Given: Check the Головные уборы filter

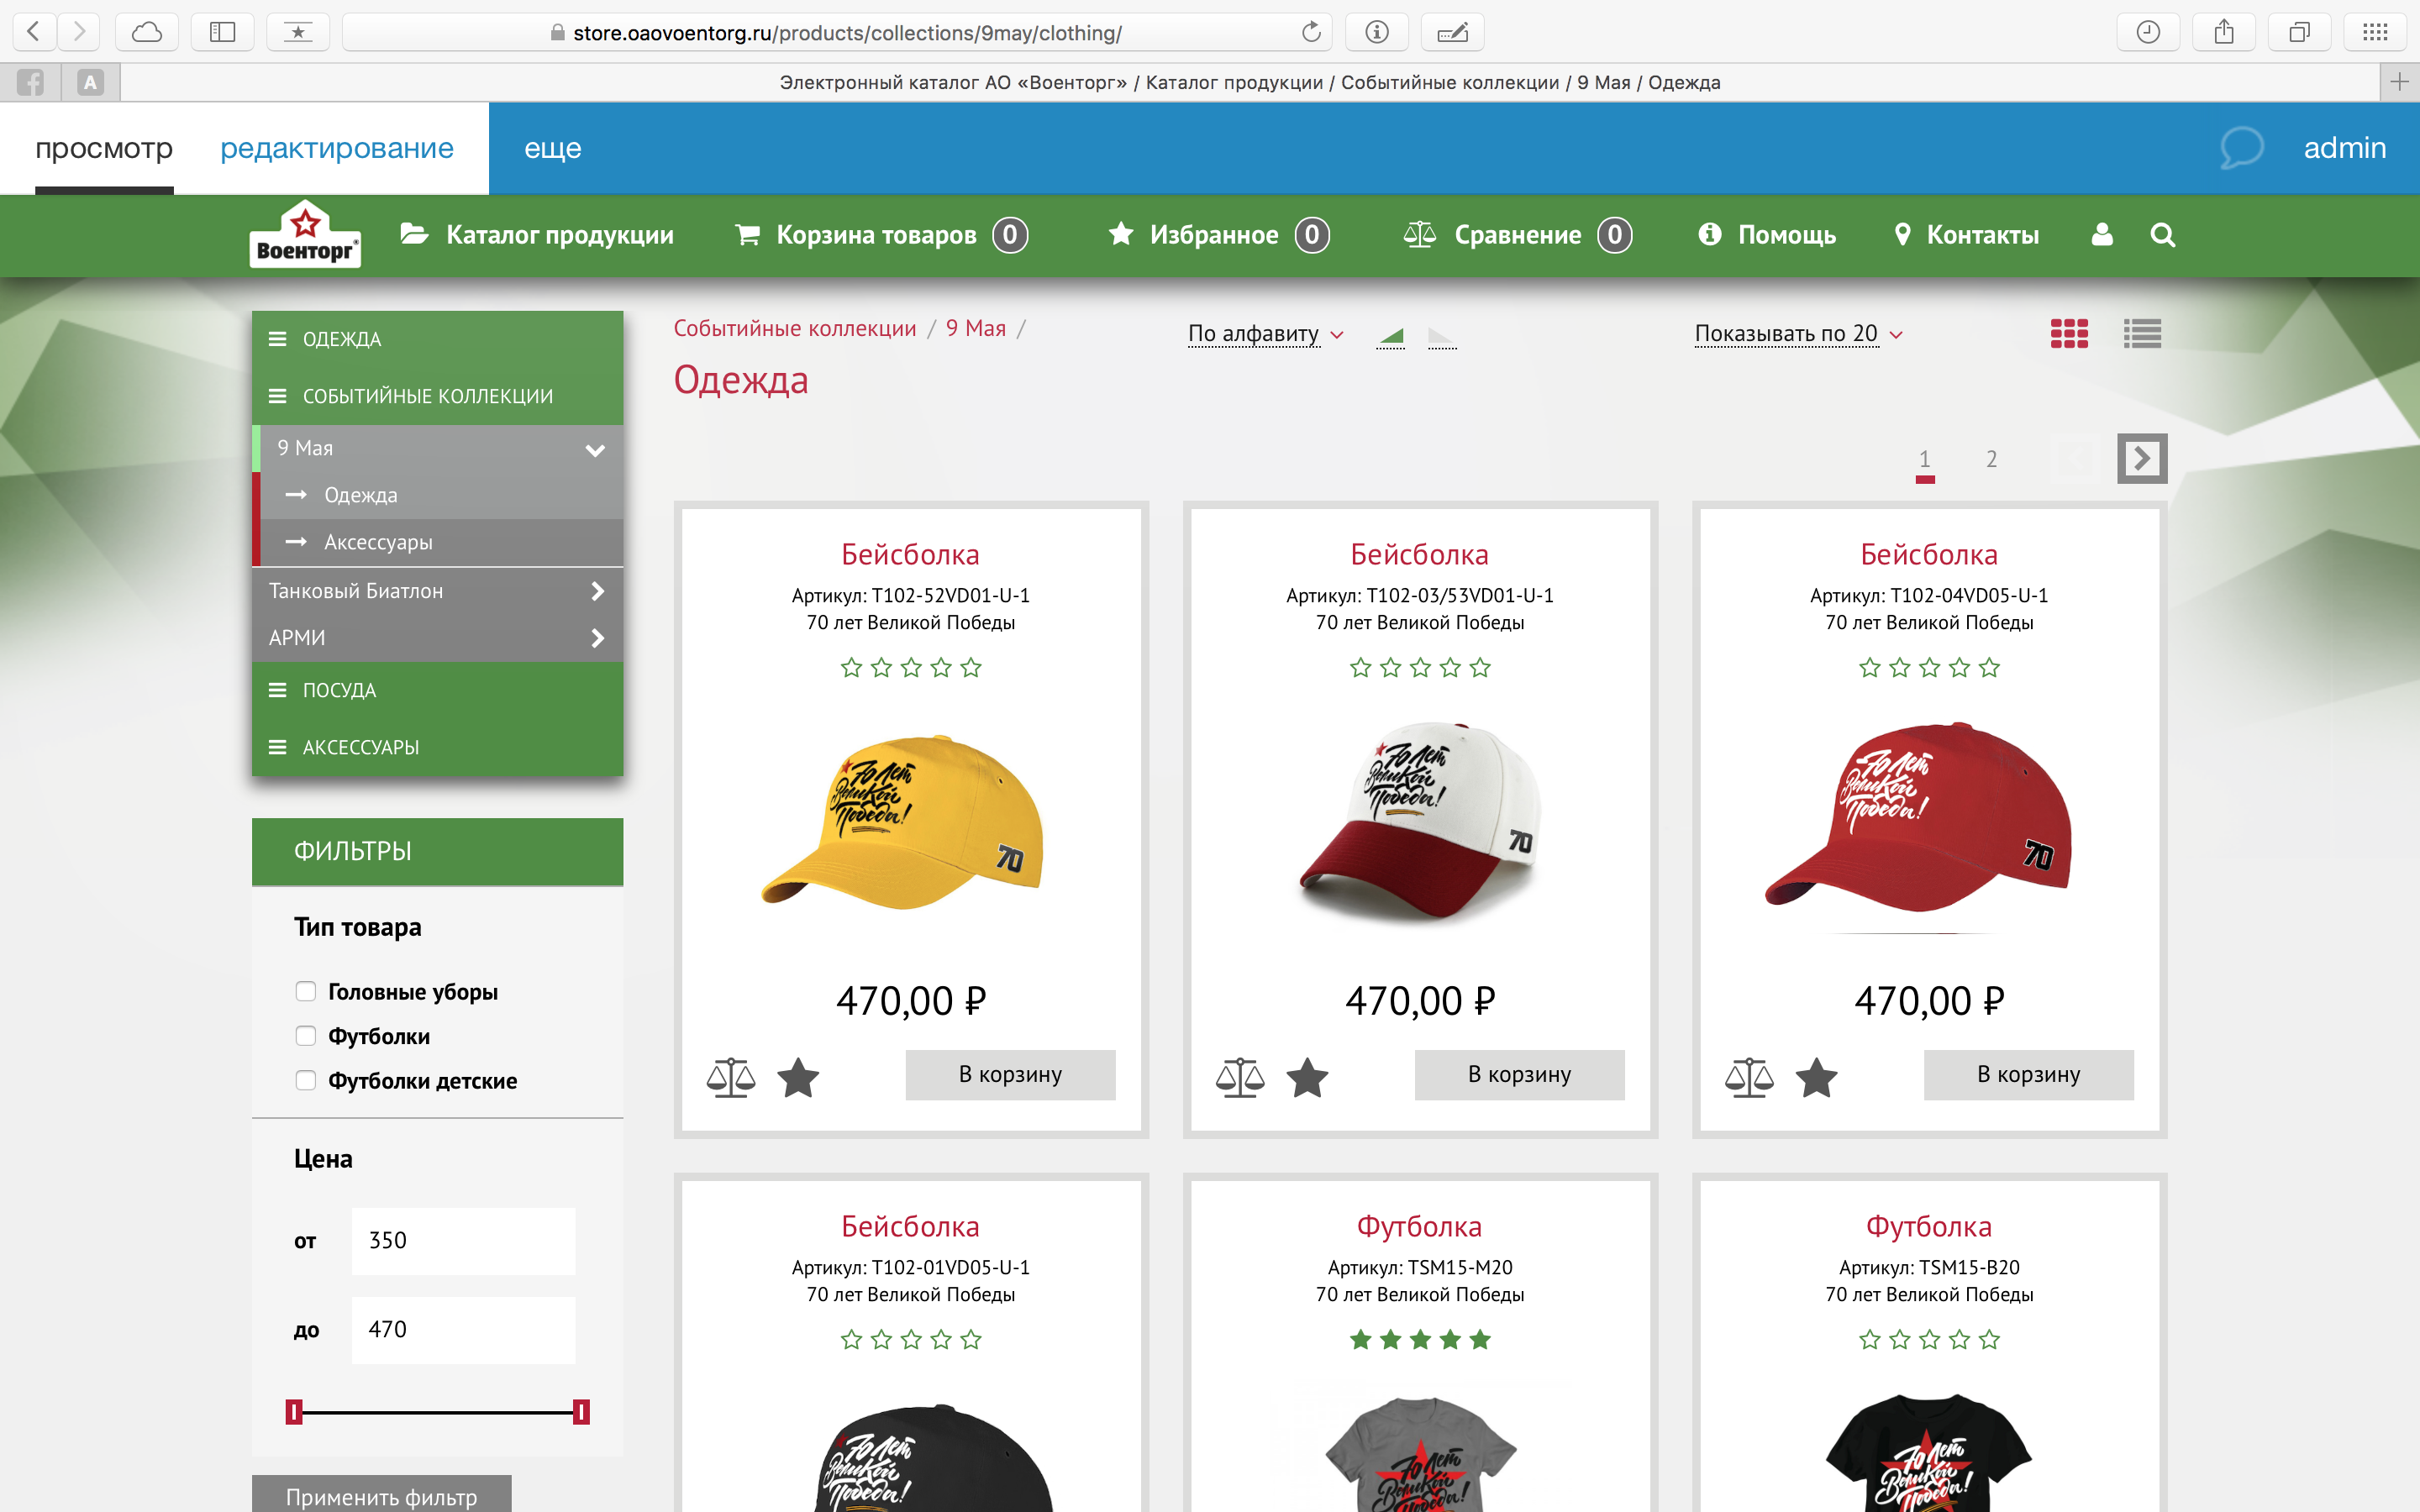Looking at the screenshot, I should pyautogui.click(x=306, y=991).
